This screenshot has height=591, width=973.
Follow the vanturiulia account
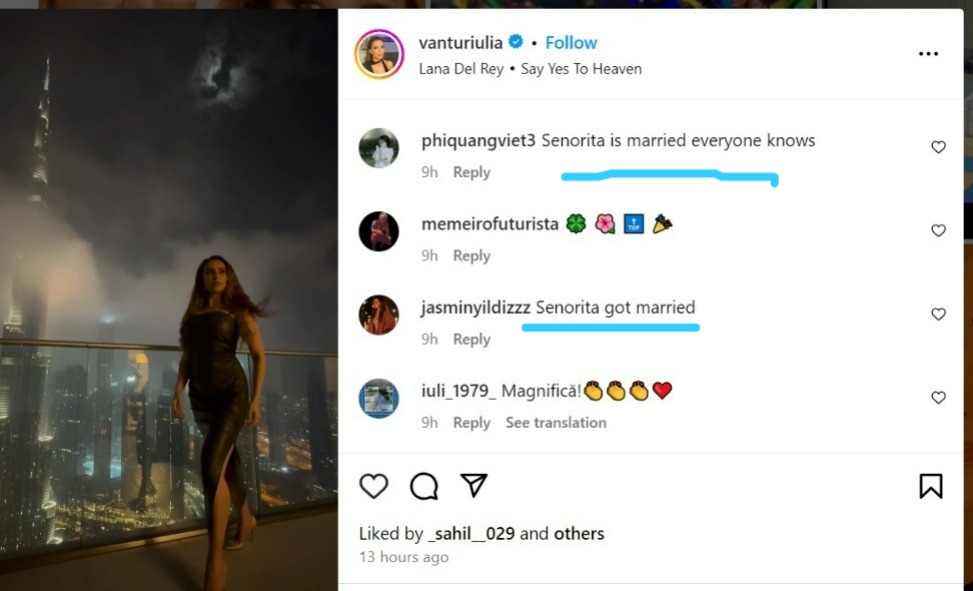pyautogui.click(x=571, y=43)
